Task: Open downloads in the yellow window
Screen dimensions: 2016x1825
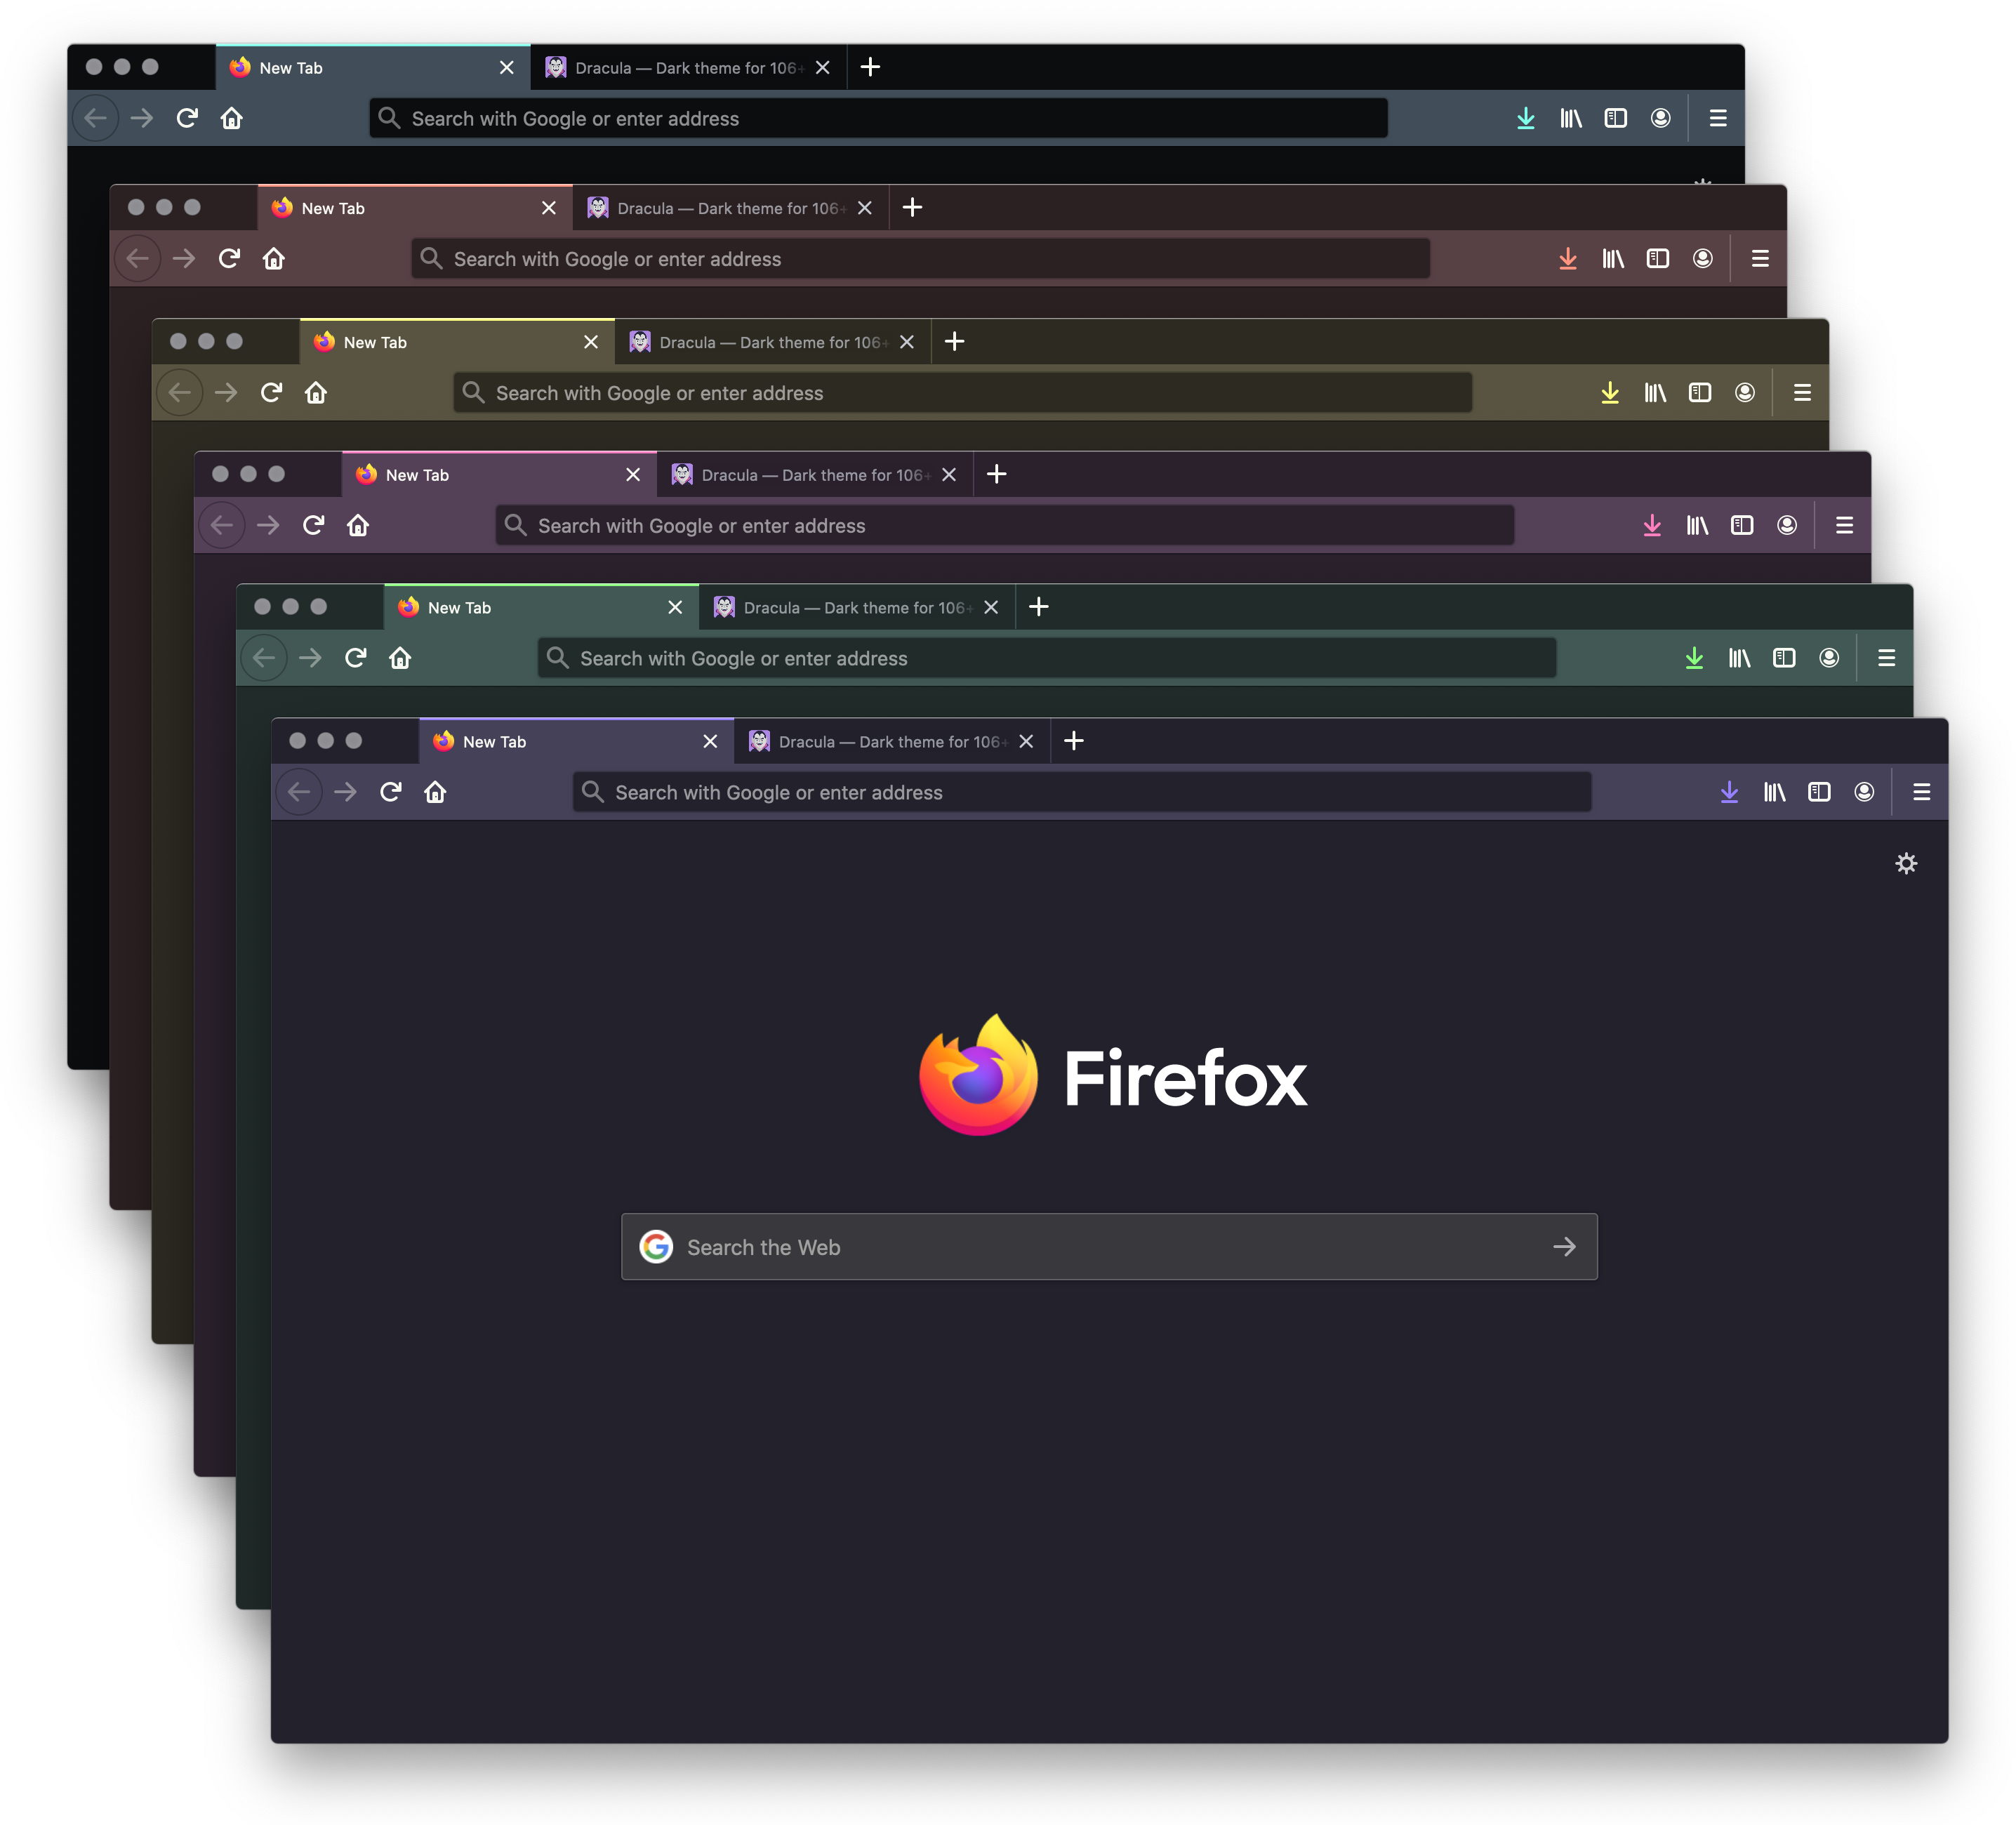Action: pyautogui.click(x=1610, y=393)
